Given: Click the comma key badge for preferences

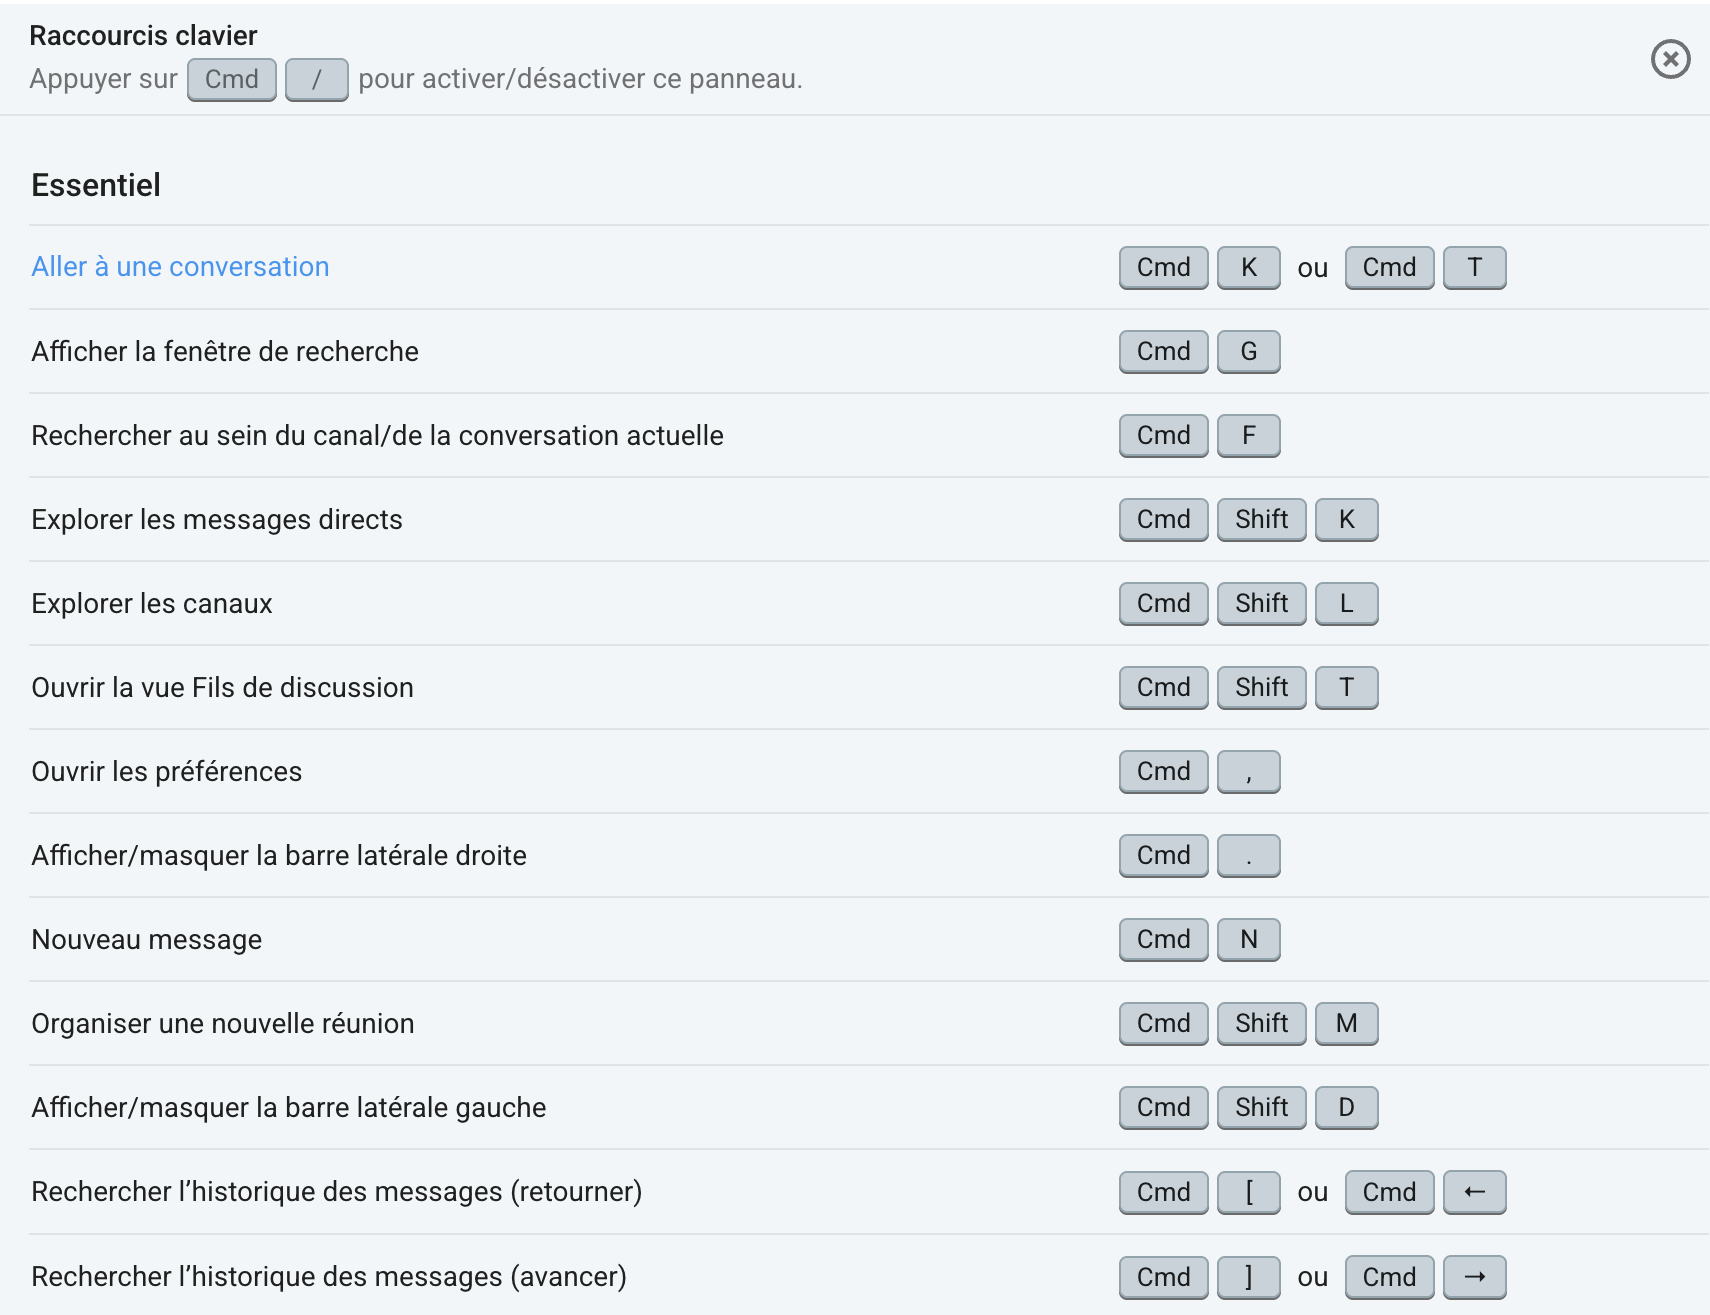Looking at the screenshot, I should pos(1248,771).
